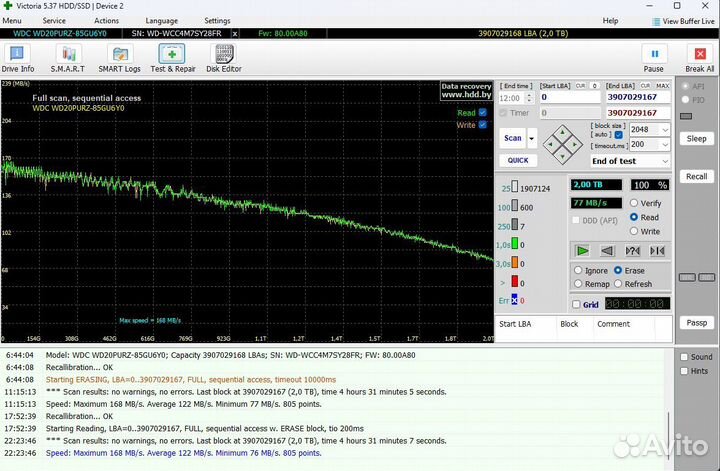Screen dimensions: 720x471
Task: Open the Language menu
Action: [161, 20]
